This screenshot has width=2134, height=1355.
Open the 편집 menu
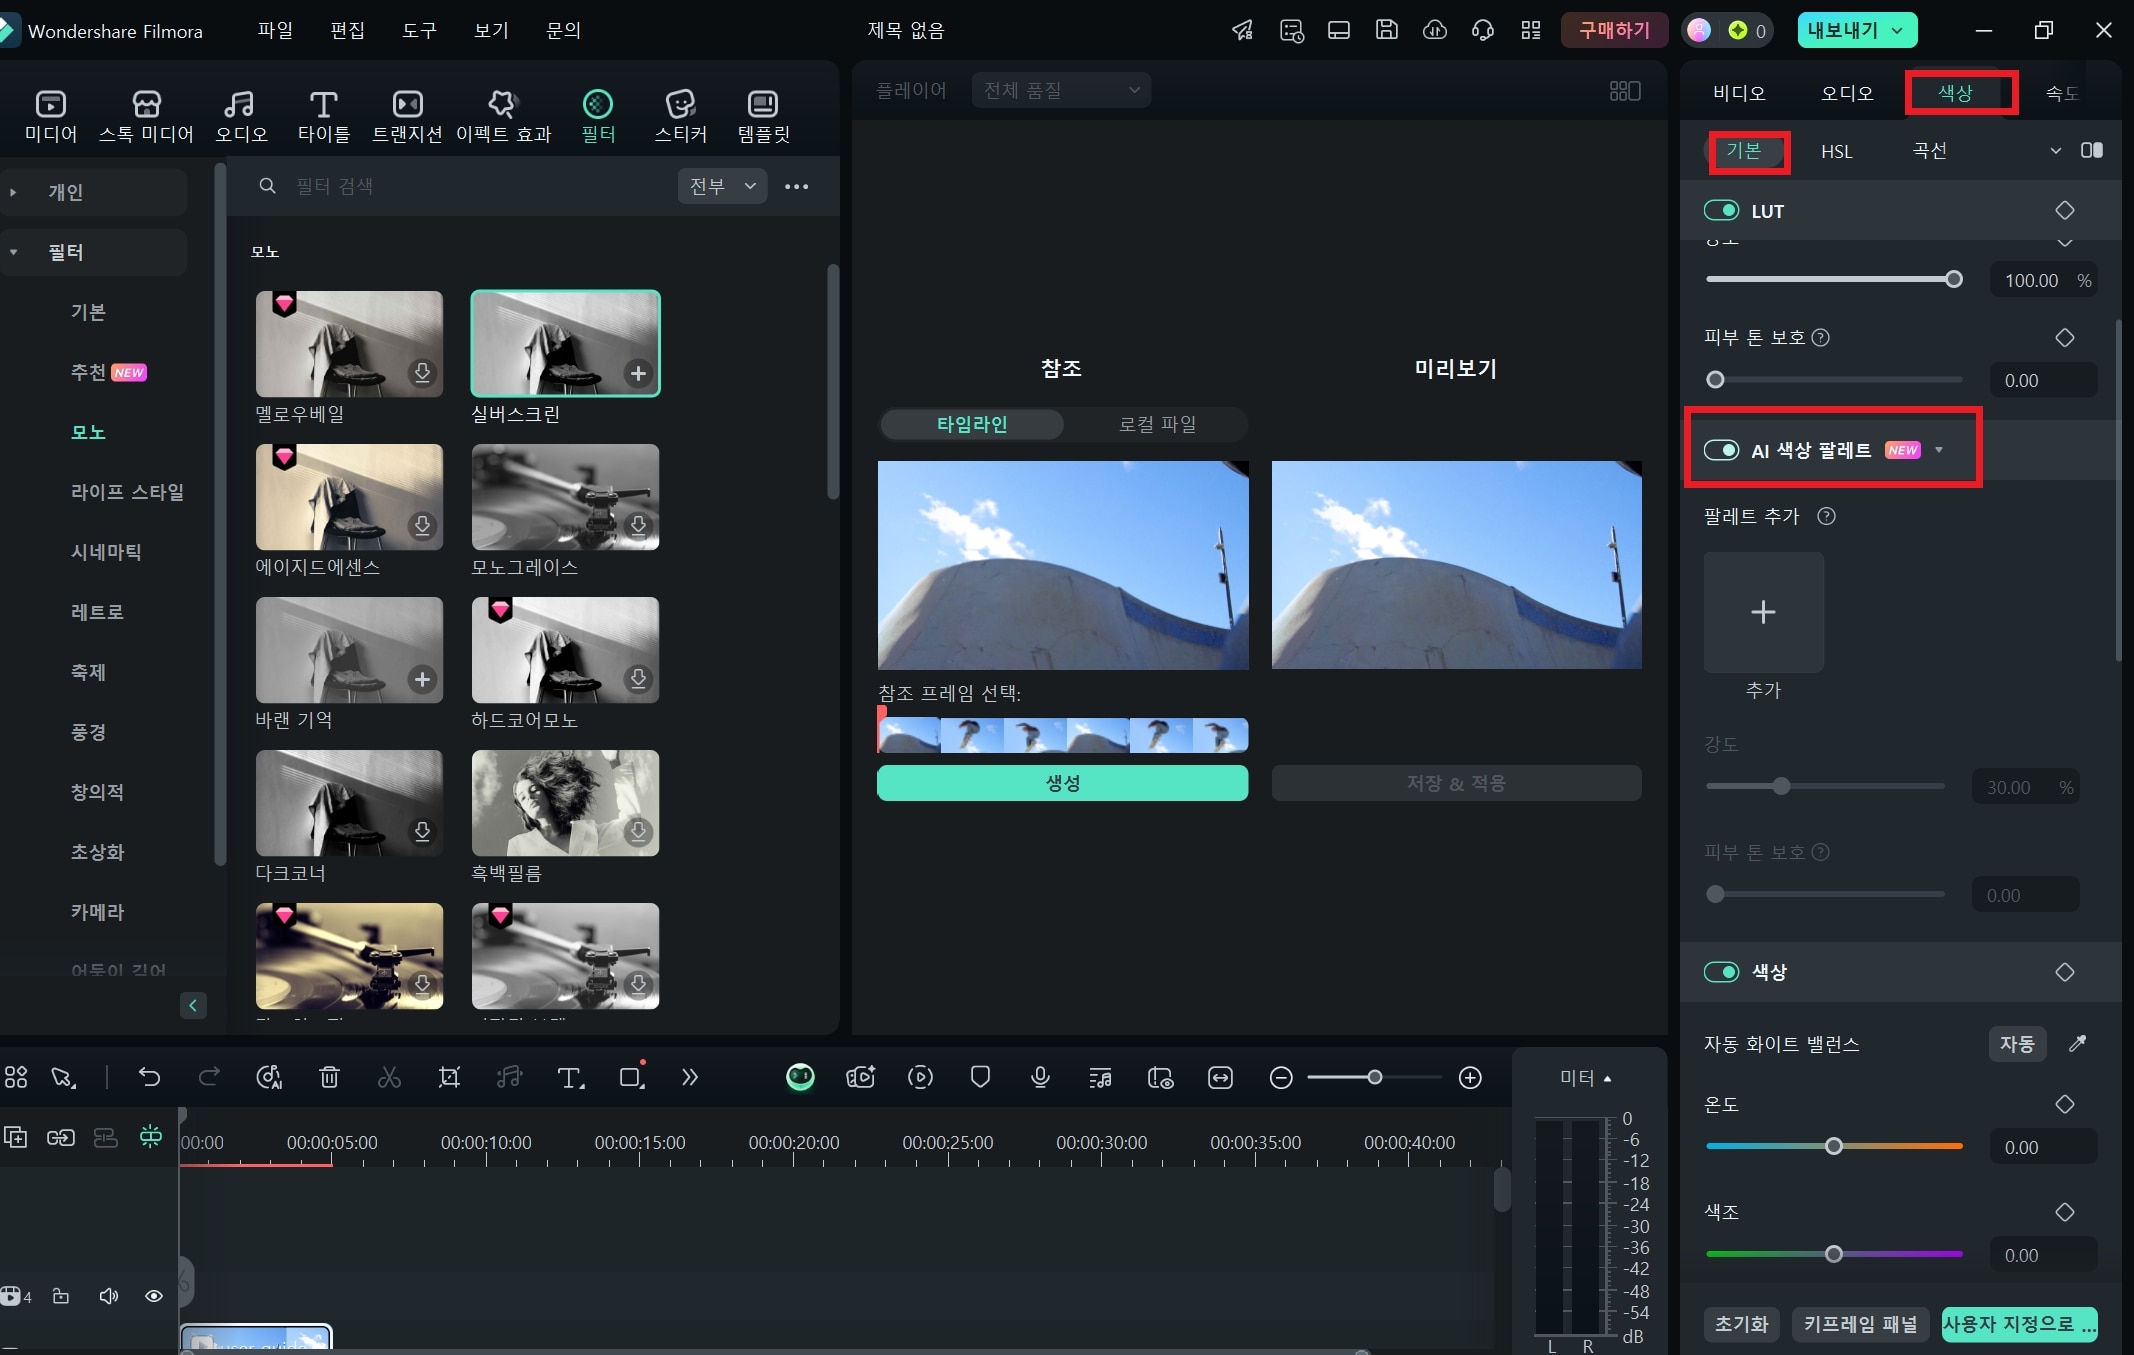point(347,30)
